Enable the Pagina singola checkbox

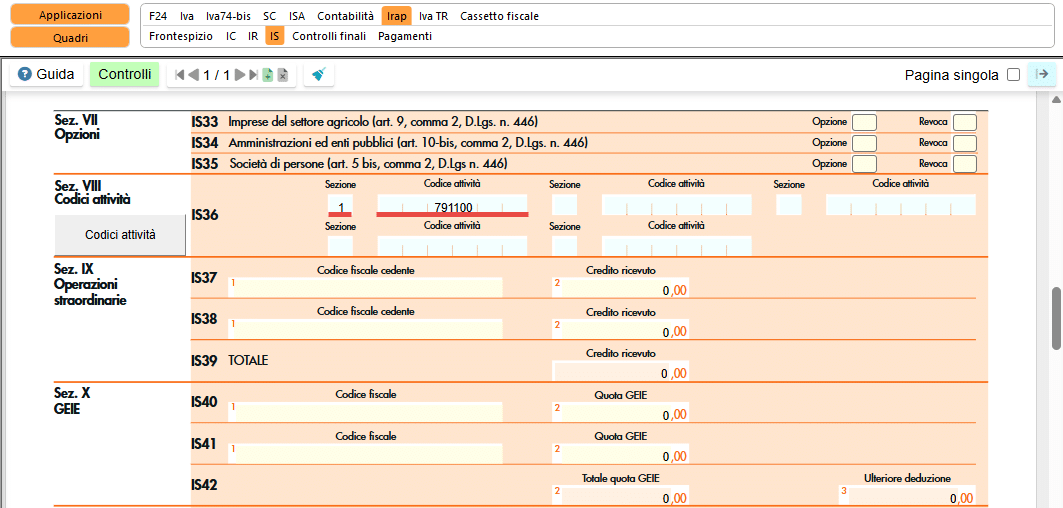tap(1014, 75)
